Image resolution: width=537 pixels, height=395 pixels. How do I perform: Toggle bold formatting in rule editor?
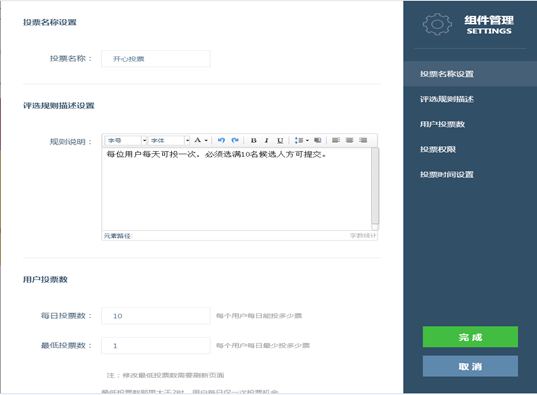(253, 140)
